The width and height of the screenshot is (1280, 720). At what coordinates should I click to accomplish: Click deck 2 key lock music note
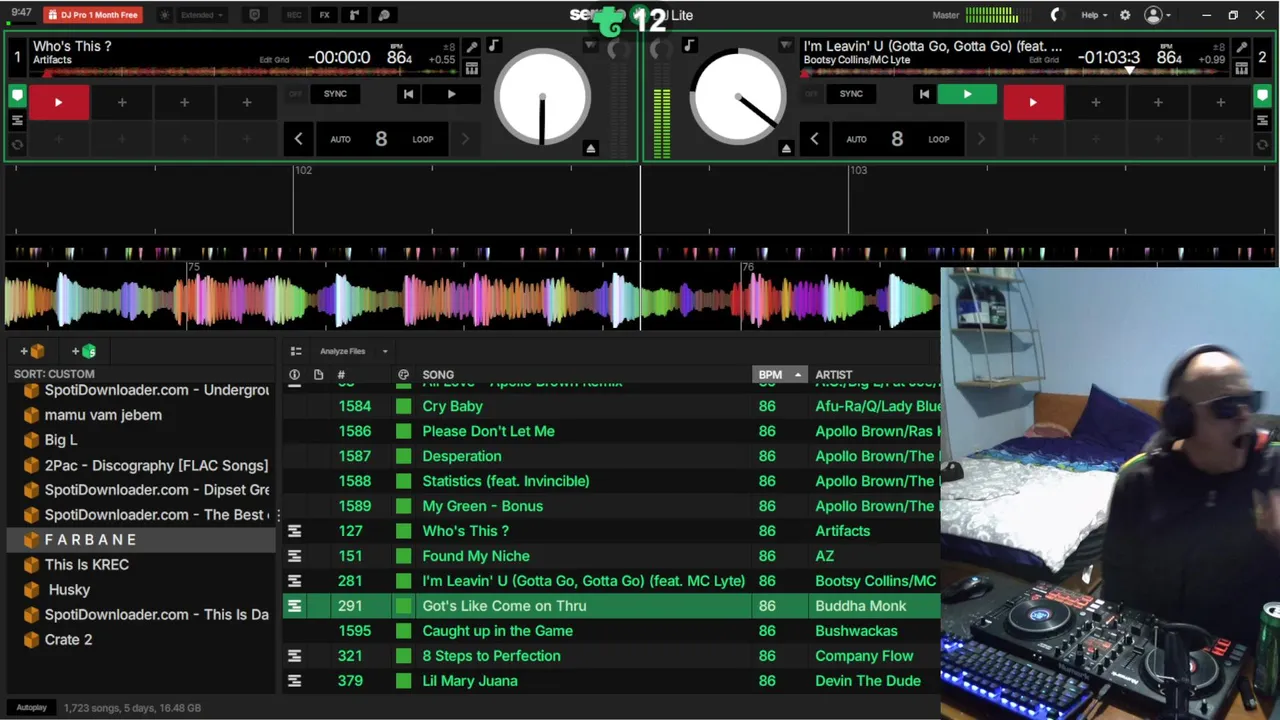coord(689,46)
